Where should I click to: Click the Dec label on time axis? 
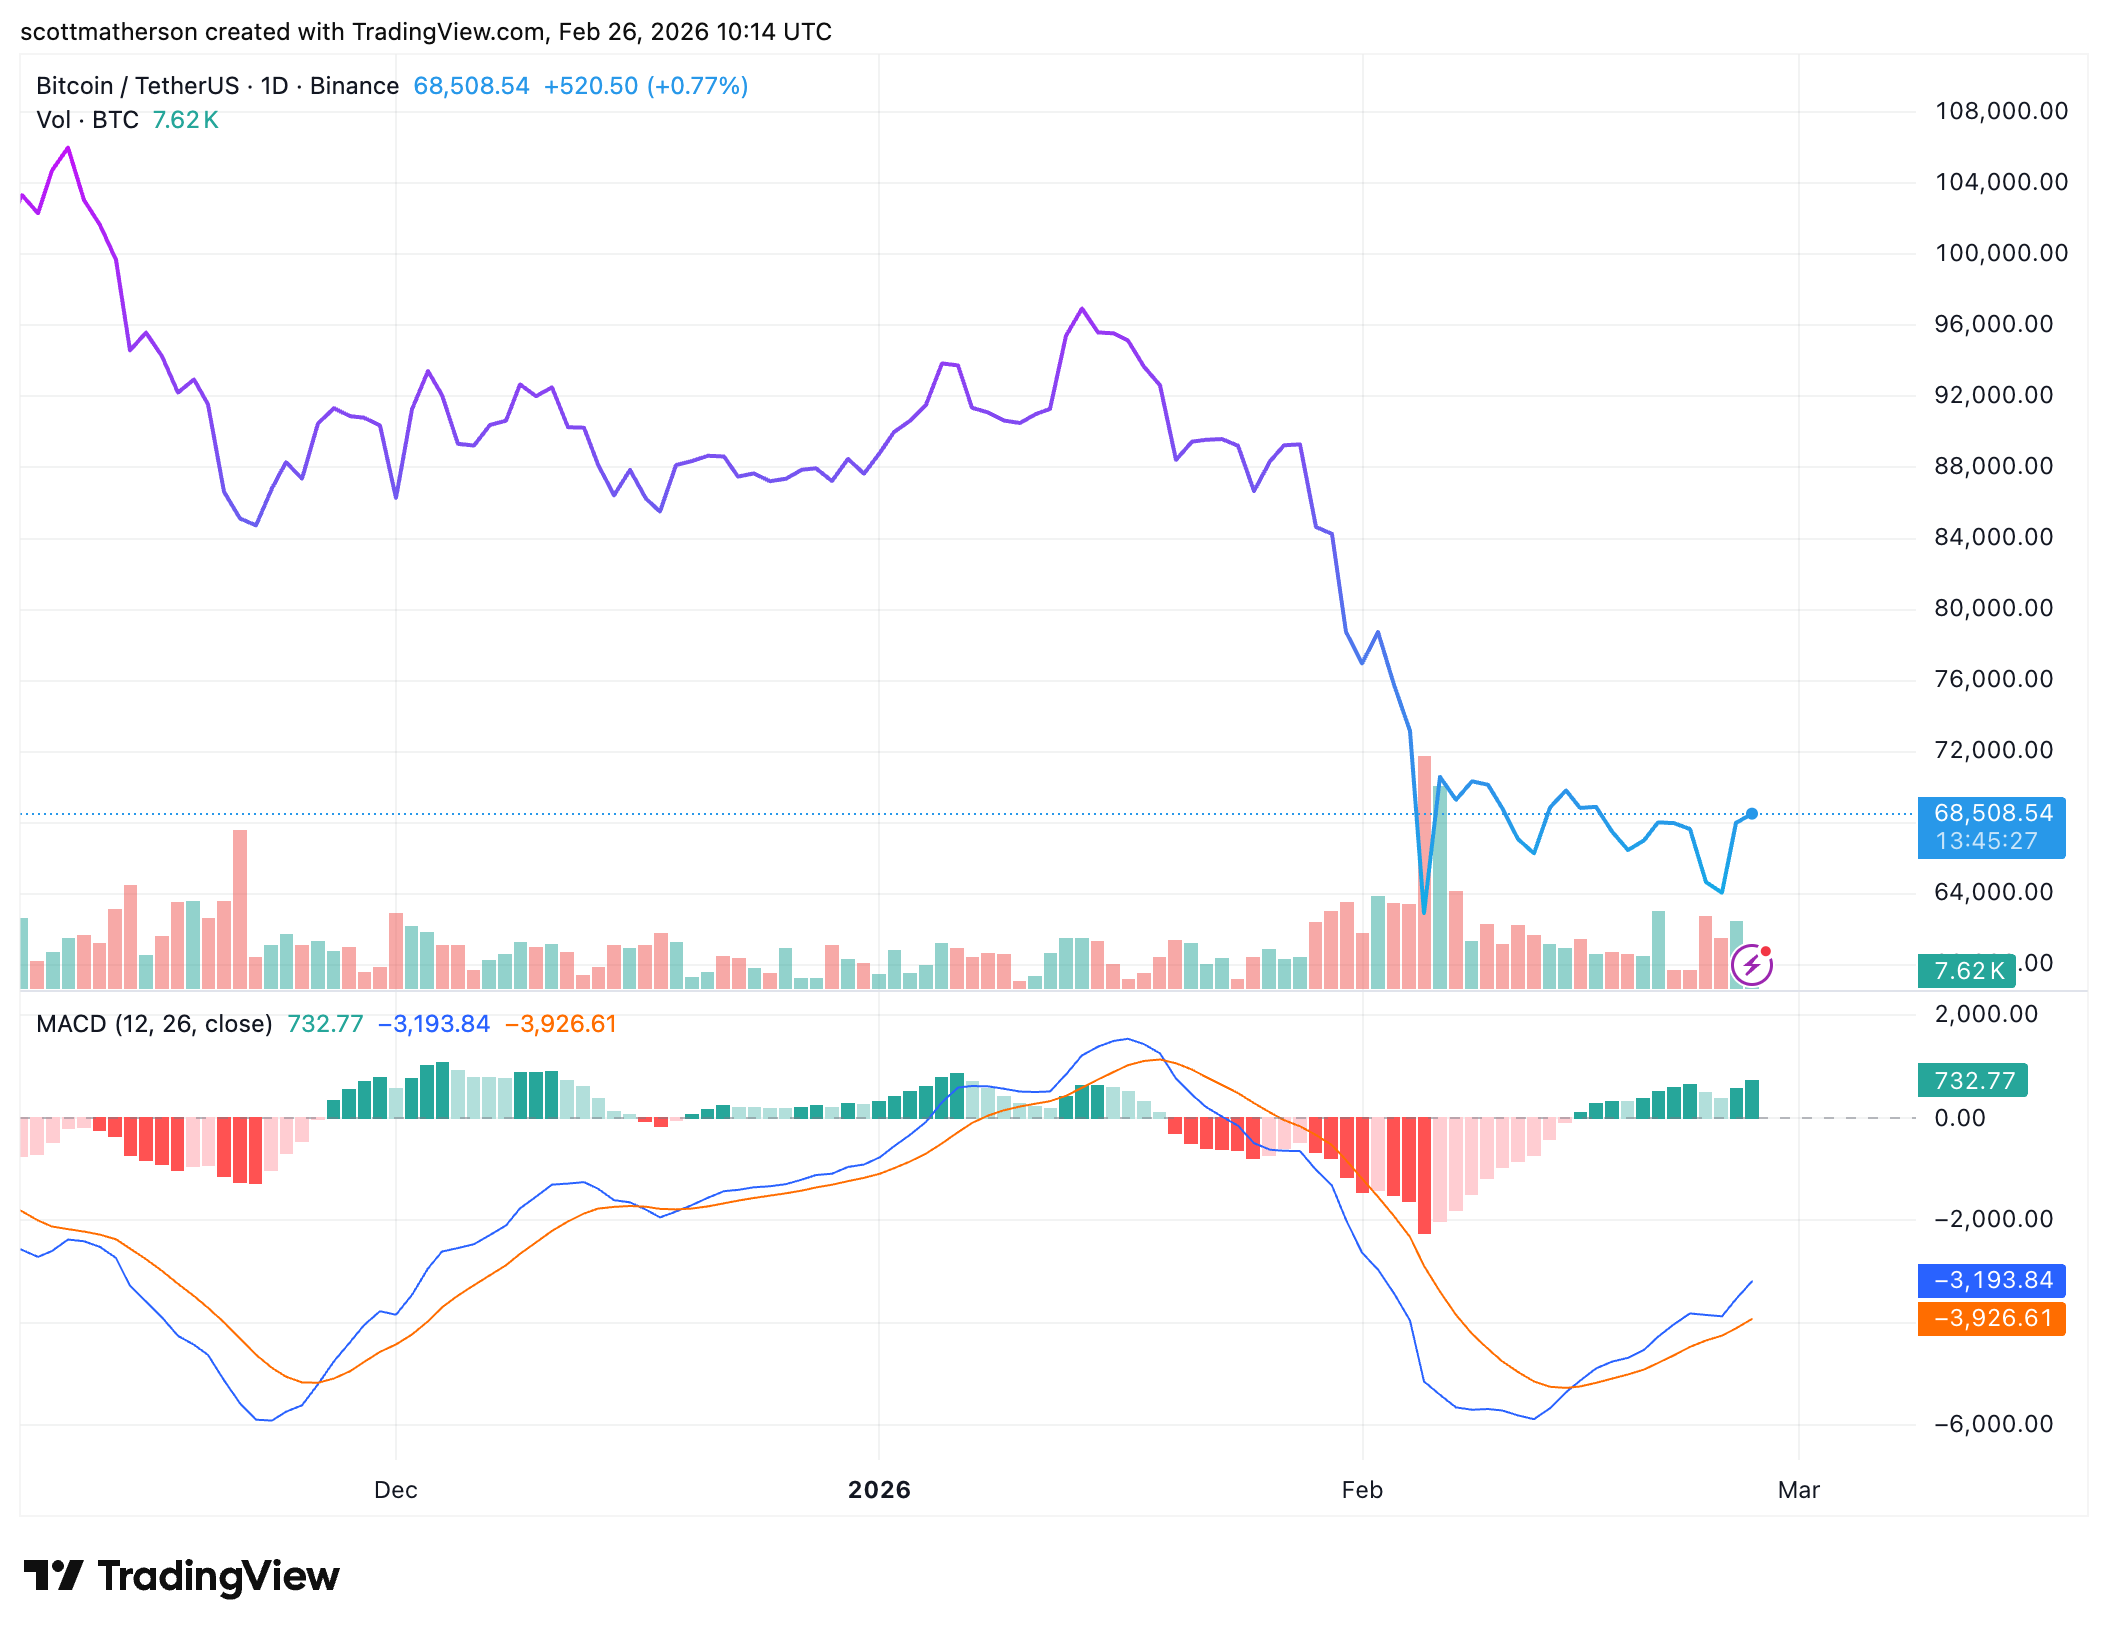(395, 1490)
